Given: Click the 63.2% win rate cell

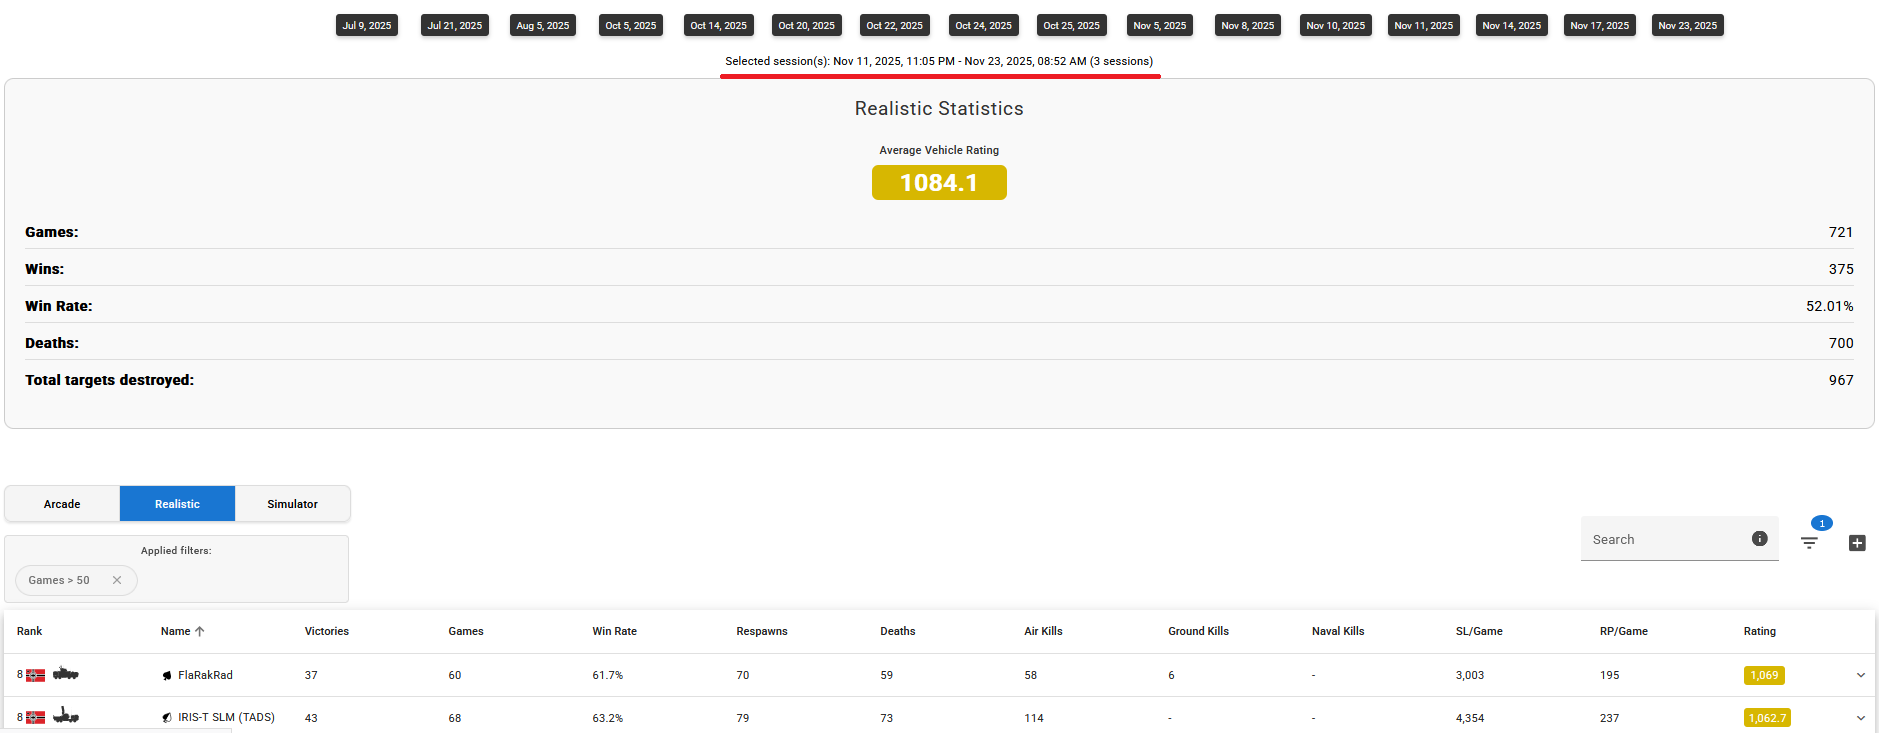Looking at the screenshot, I should (x=608, y=718).
